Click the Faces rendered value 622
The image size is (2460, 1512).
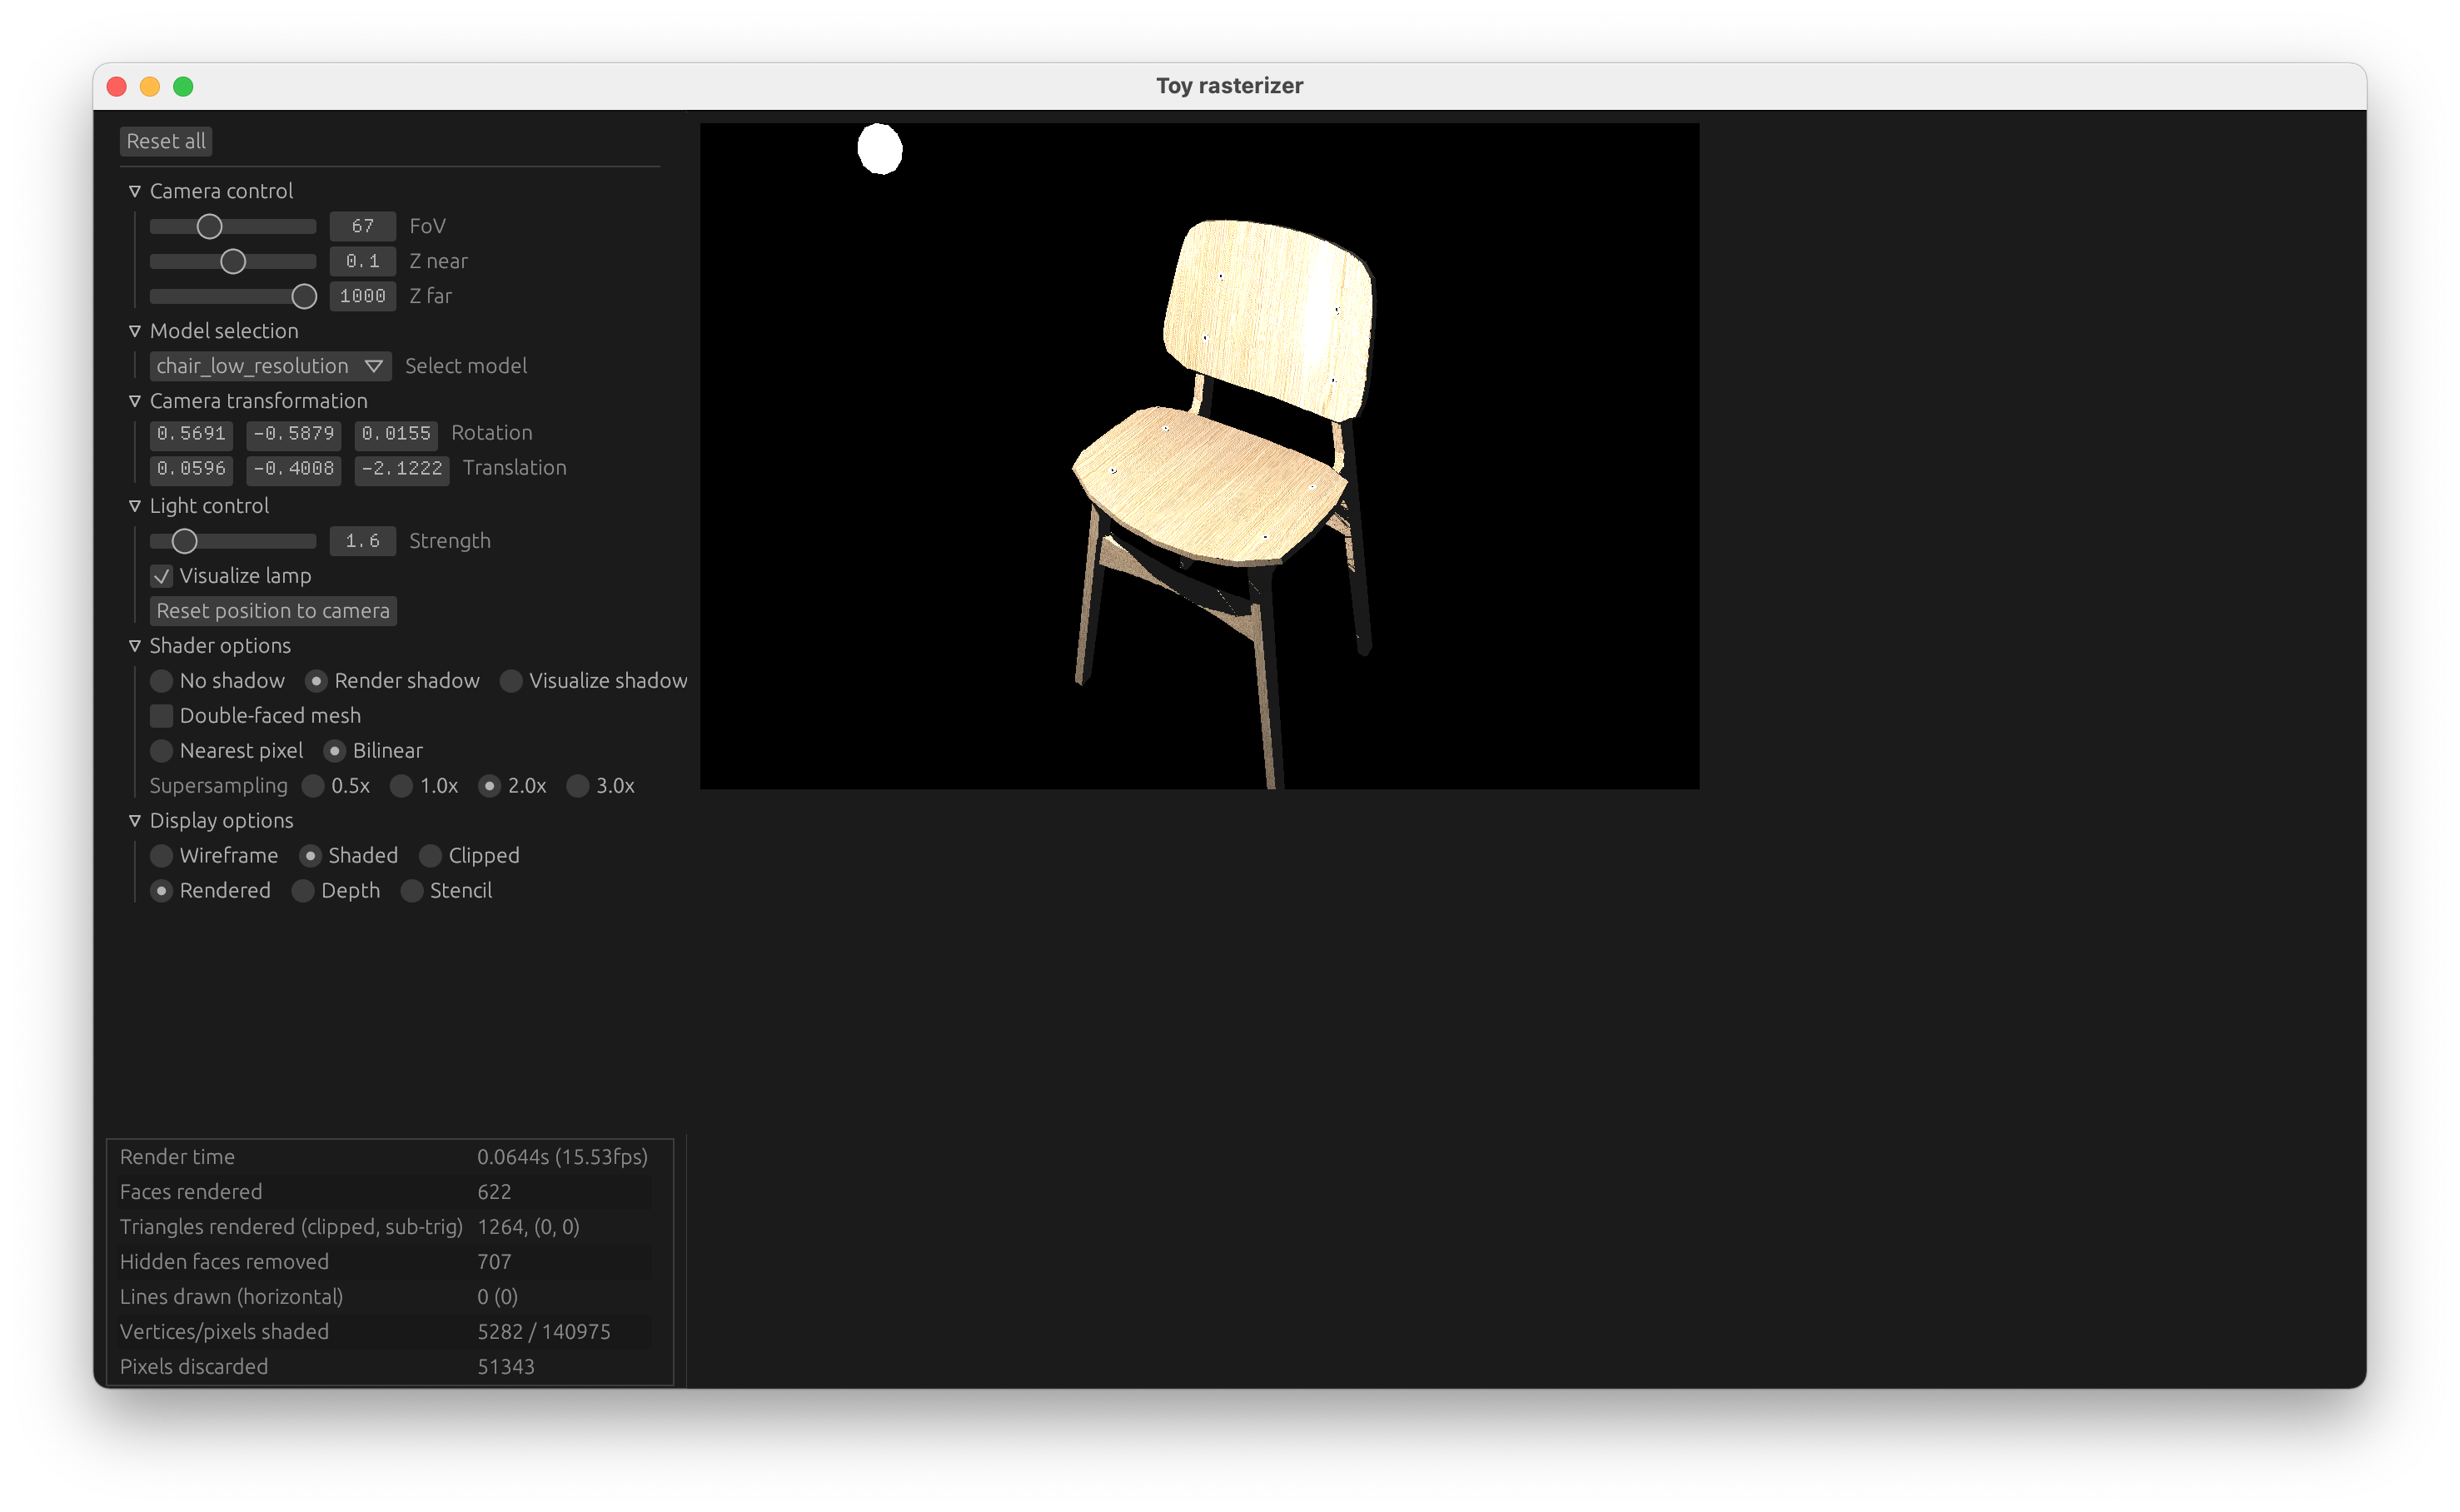coord(494,1192)
